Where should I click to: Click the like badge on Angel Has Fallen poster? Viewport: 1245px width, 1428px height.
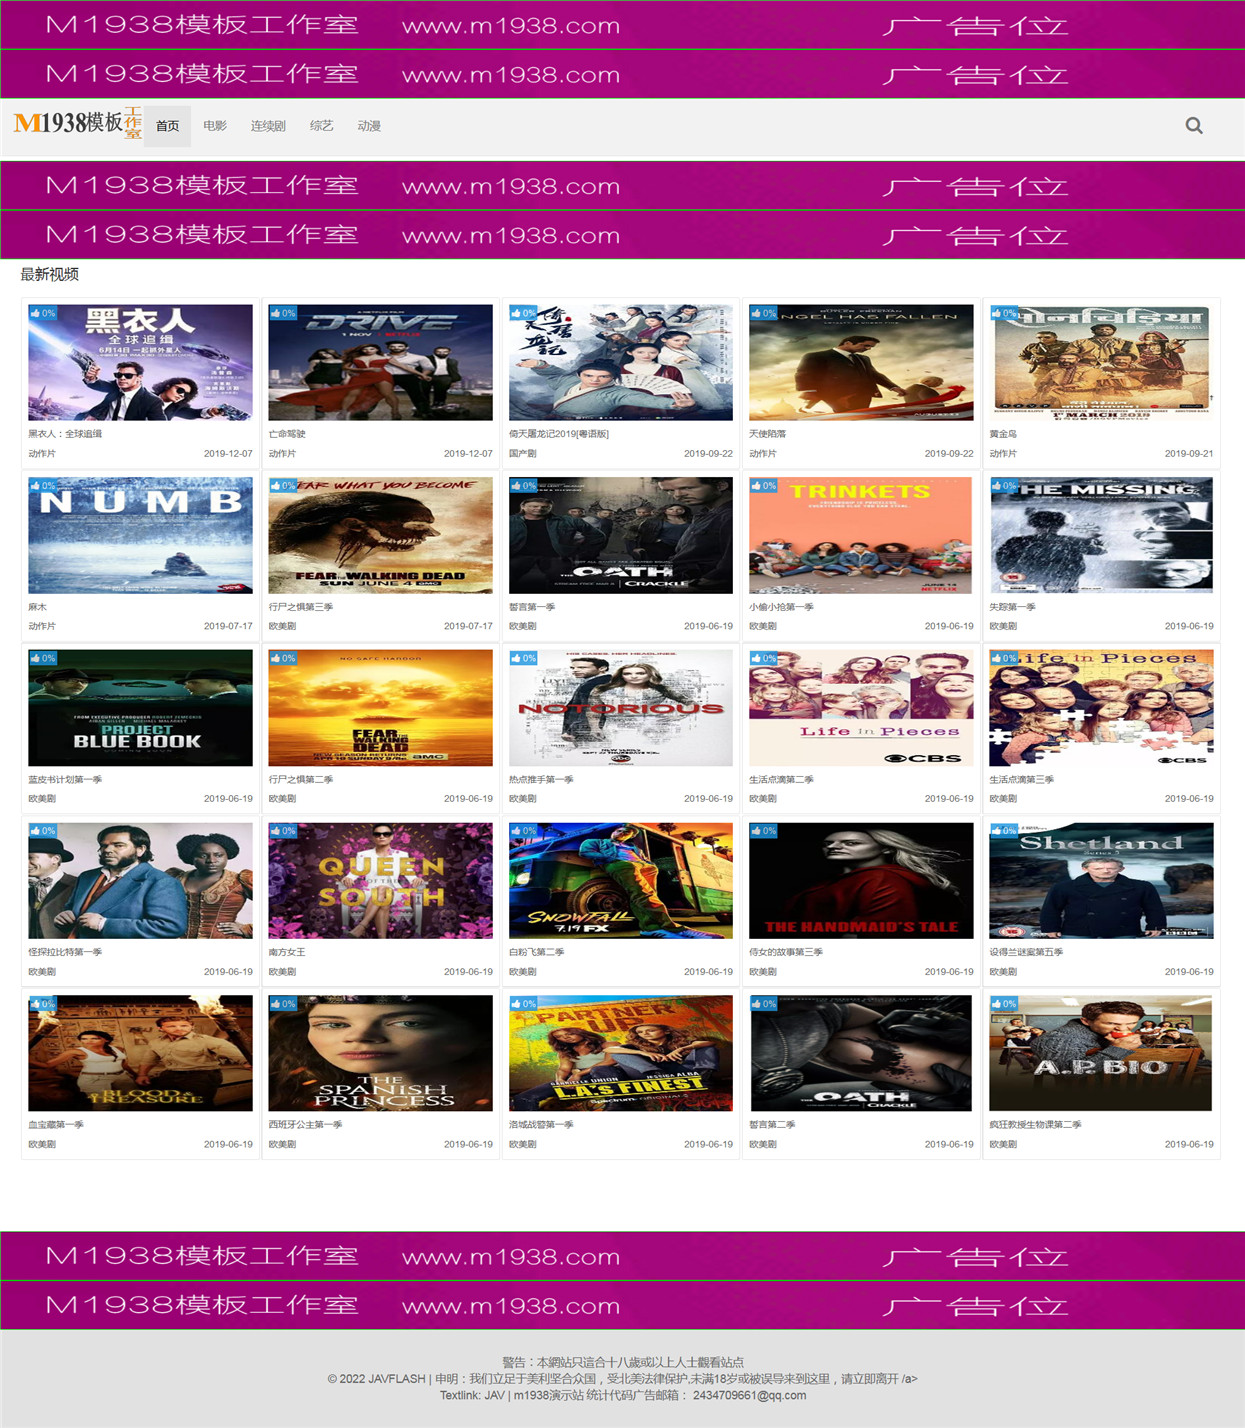[764, 313]
